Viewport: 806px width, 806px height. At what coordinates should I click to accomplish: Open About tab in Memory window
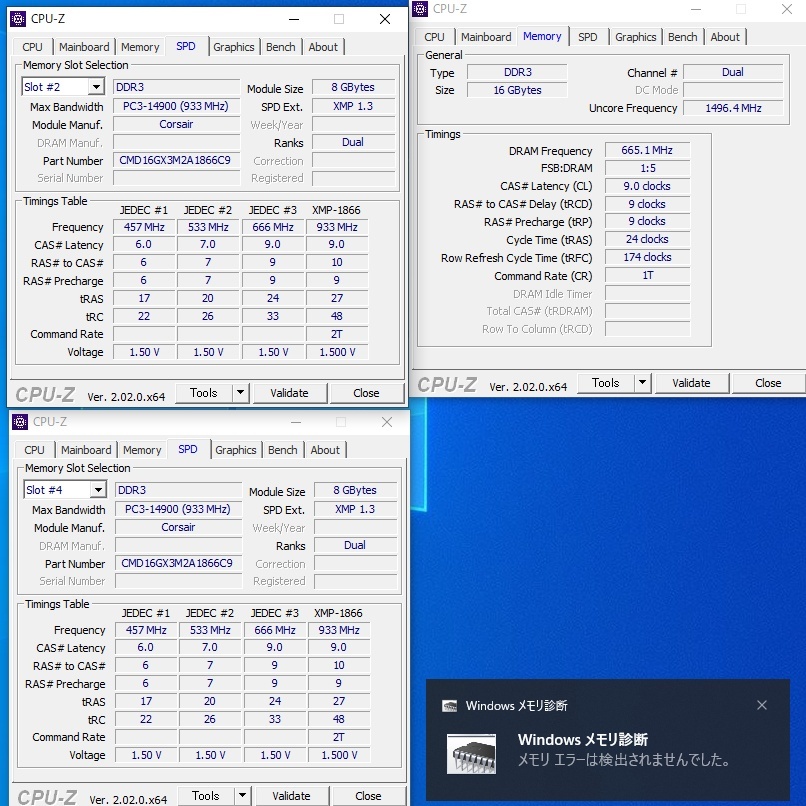click(725, 37)
